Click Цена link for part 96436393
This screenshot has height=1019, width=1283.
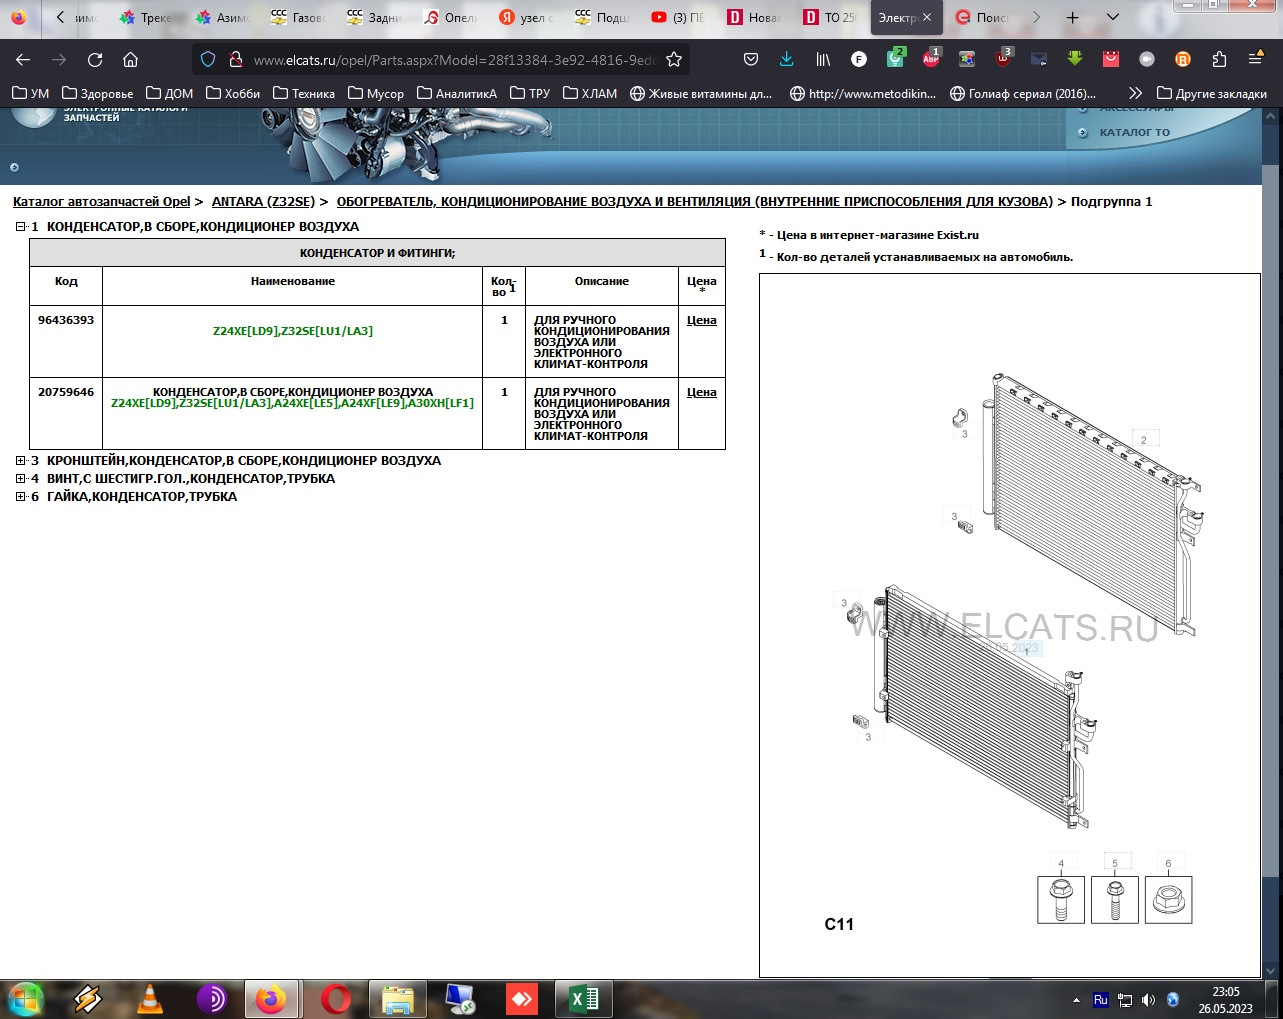click(x=701, y=321)
